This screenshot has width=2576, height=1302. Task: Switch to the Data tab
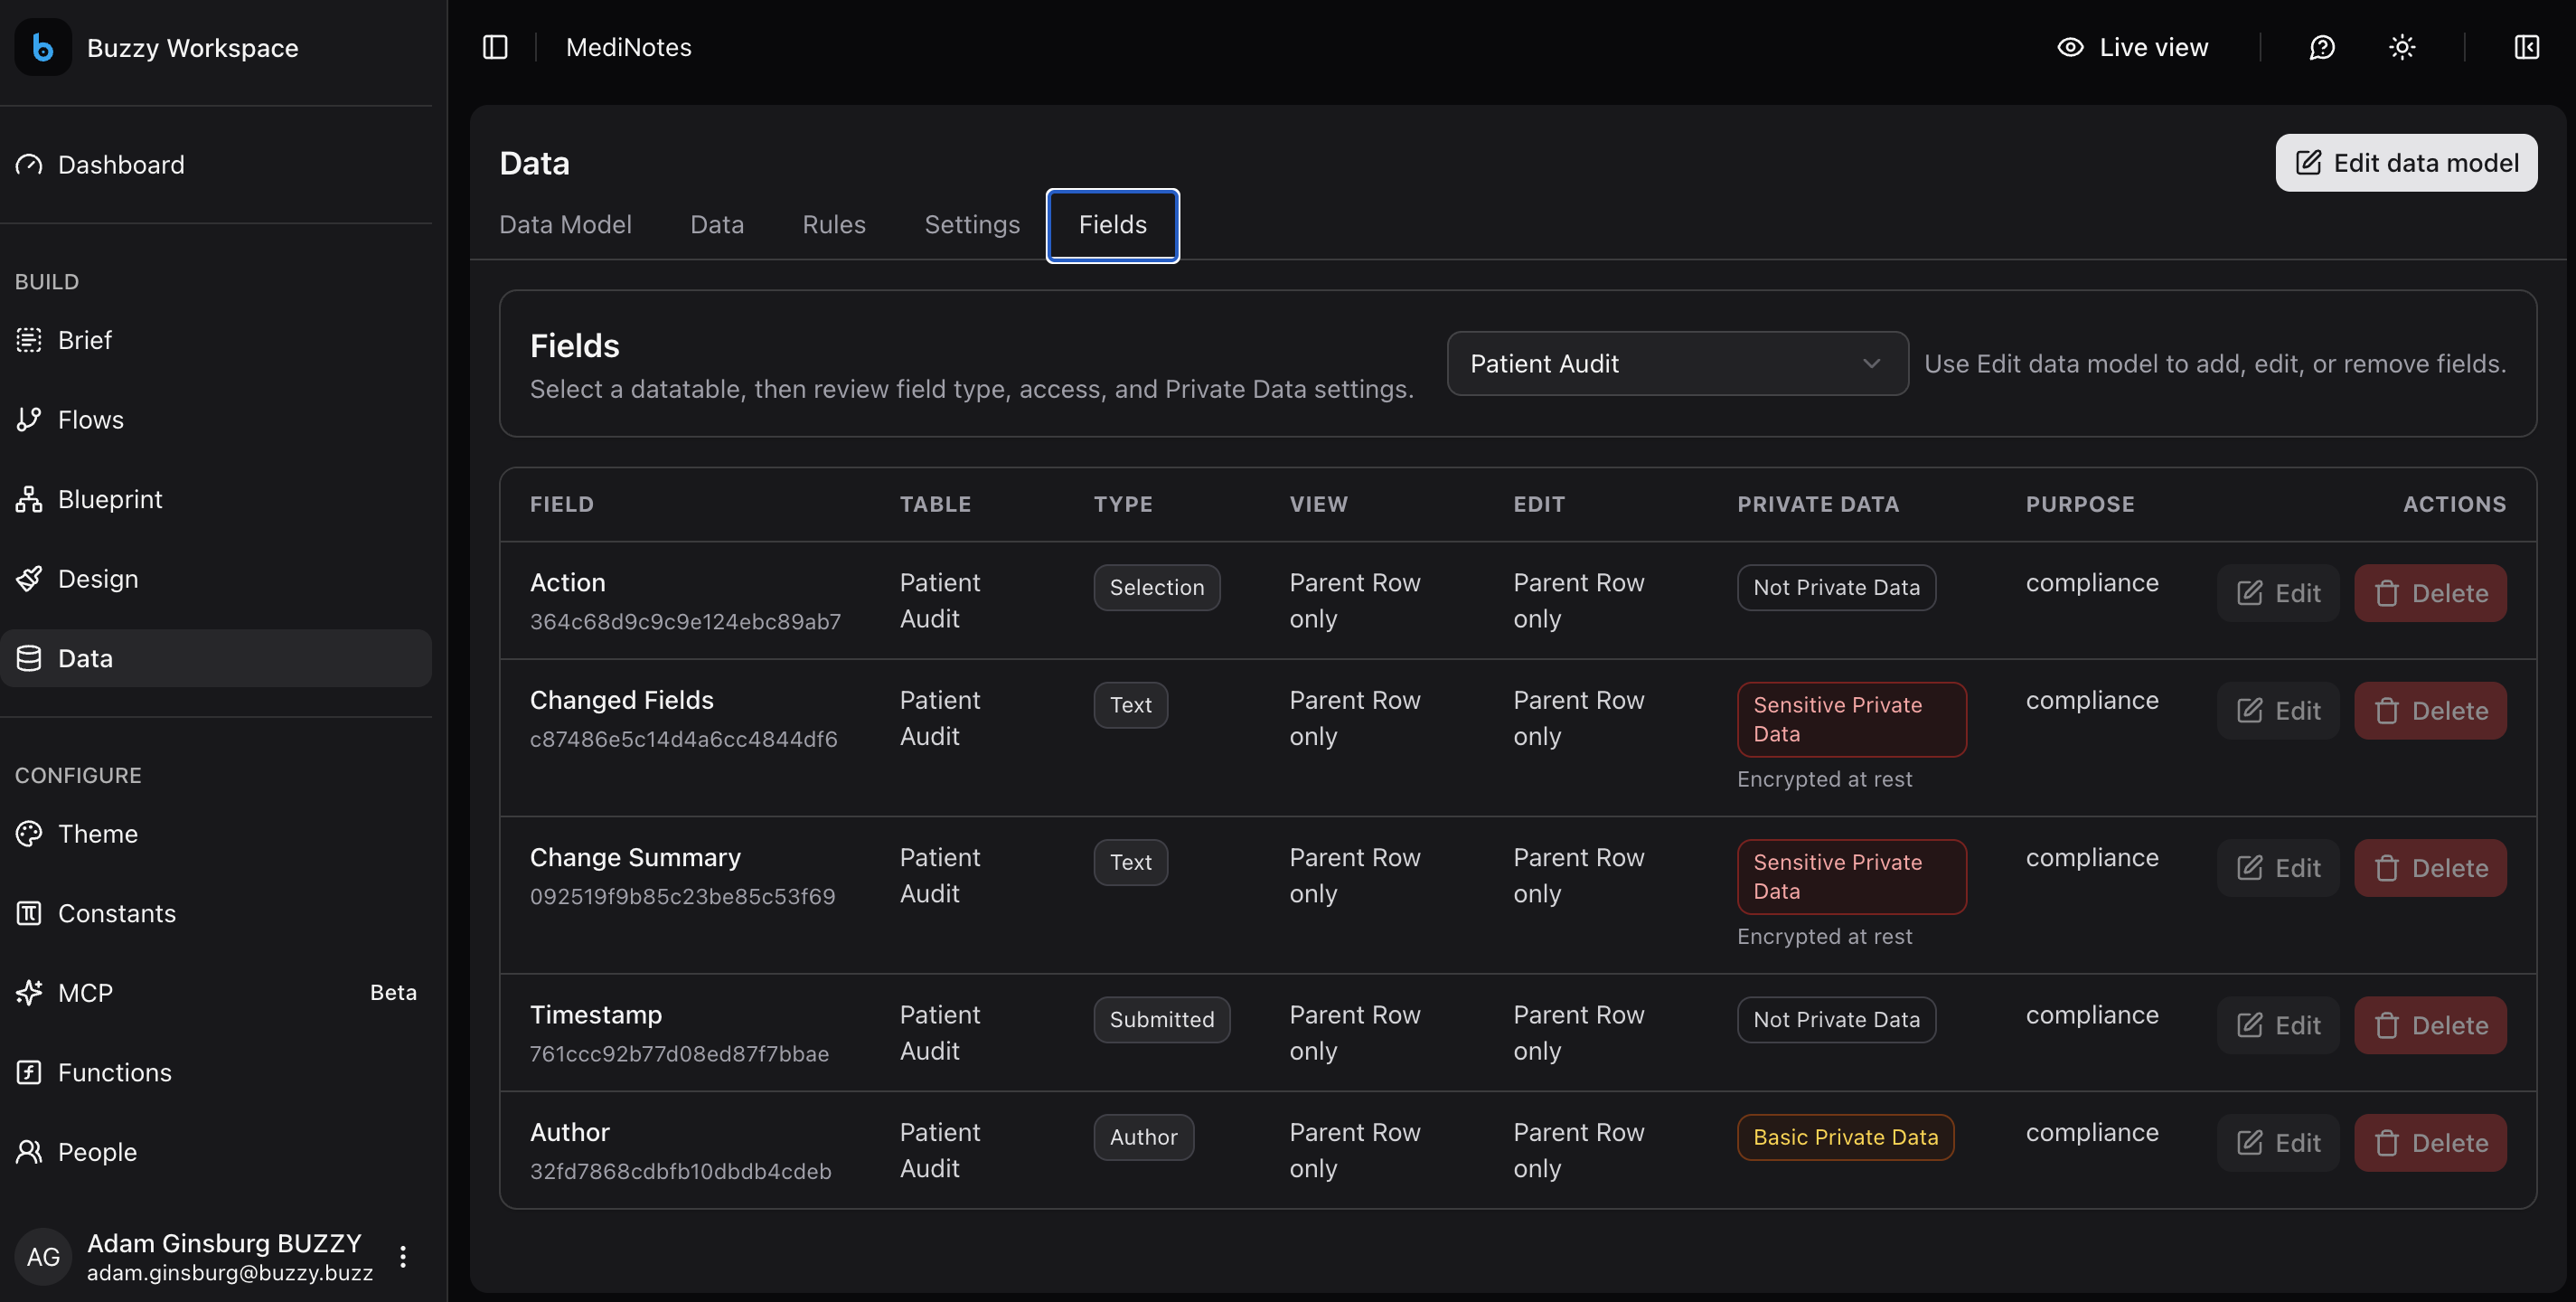click(717, 225)
